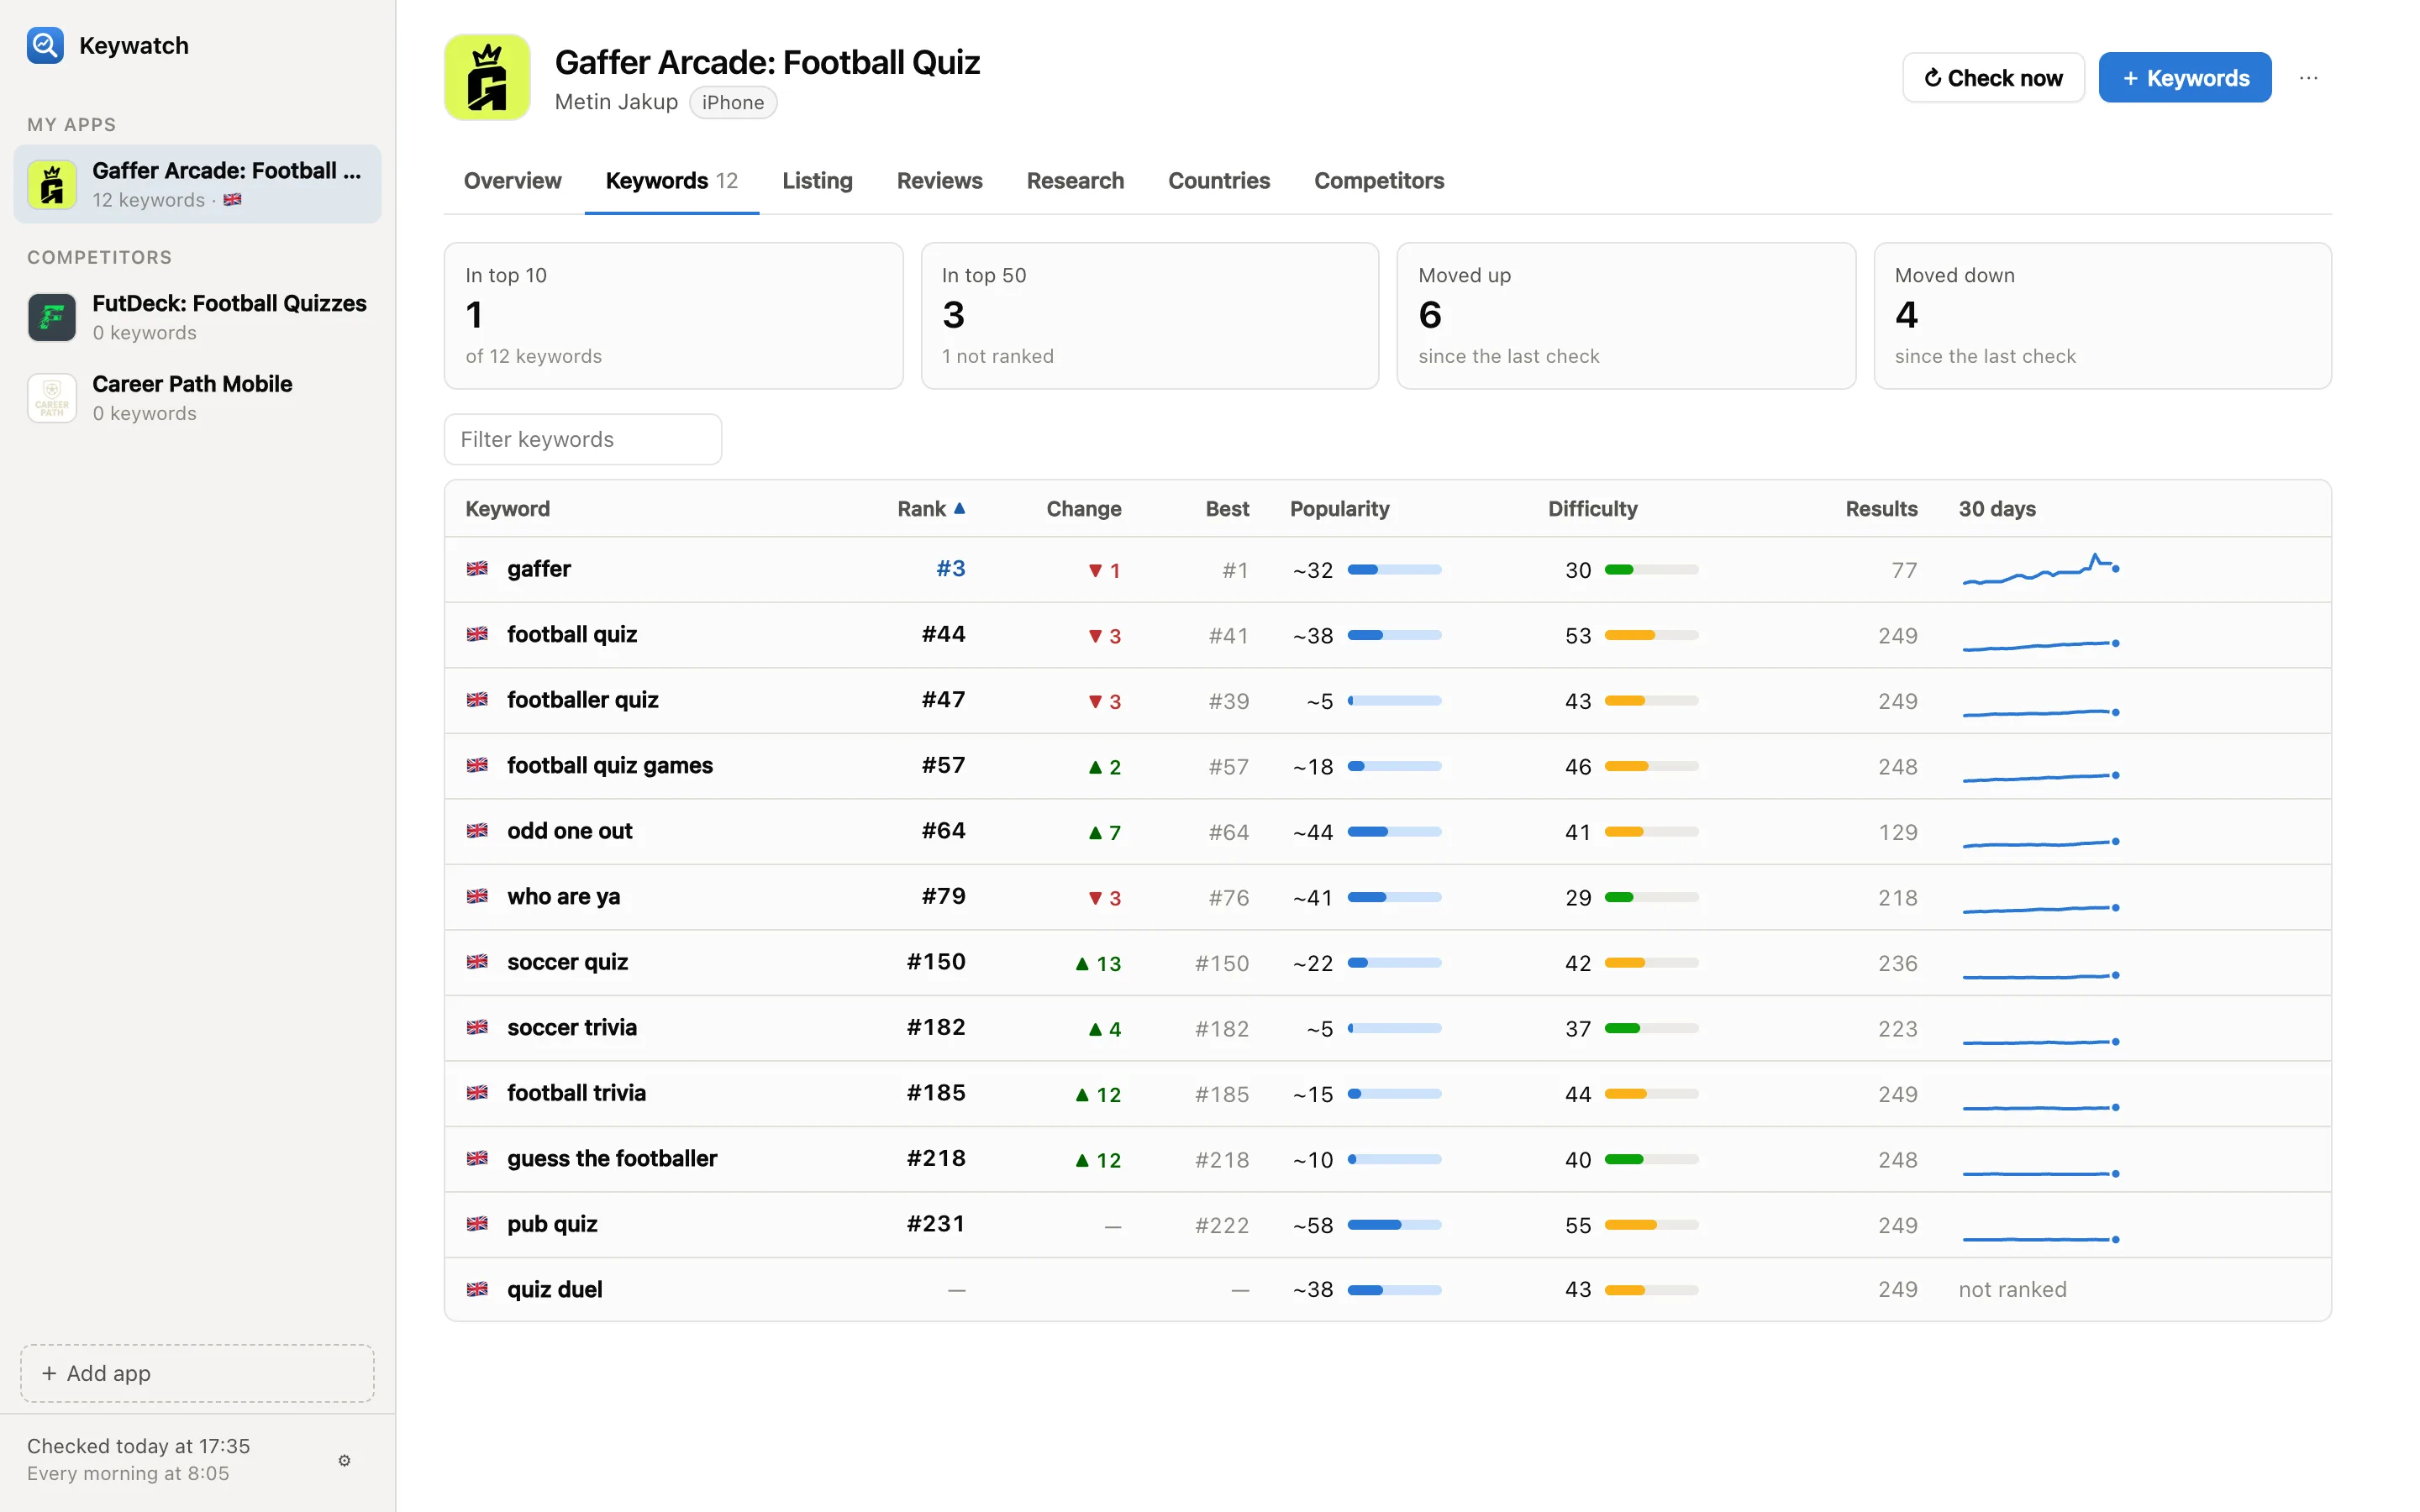Select the 'football quiz' keyword
This screenshot has width=2420, height=1512.
tap(572, 634)
